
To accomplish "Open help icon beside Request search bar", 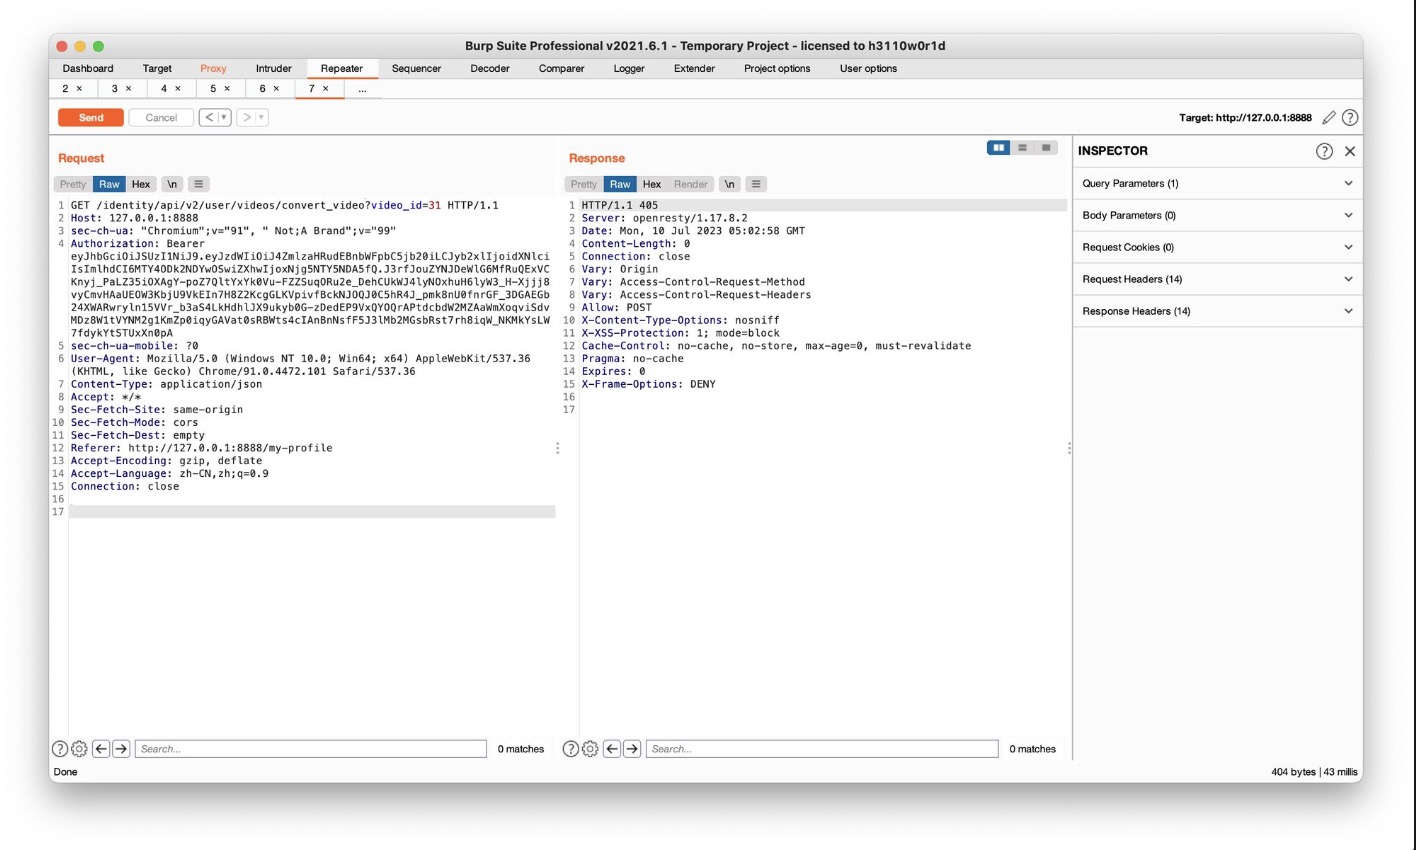I will point(60,749).
